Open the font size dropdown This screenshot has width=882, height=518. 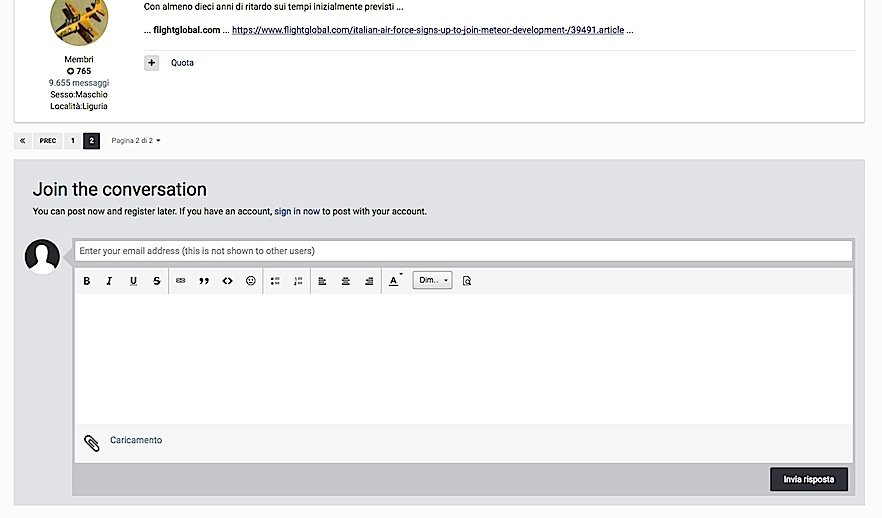click(x=432, y=281)
